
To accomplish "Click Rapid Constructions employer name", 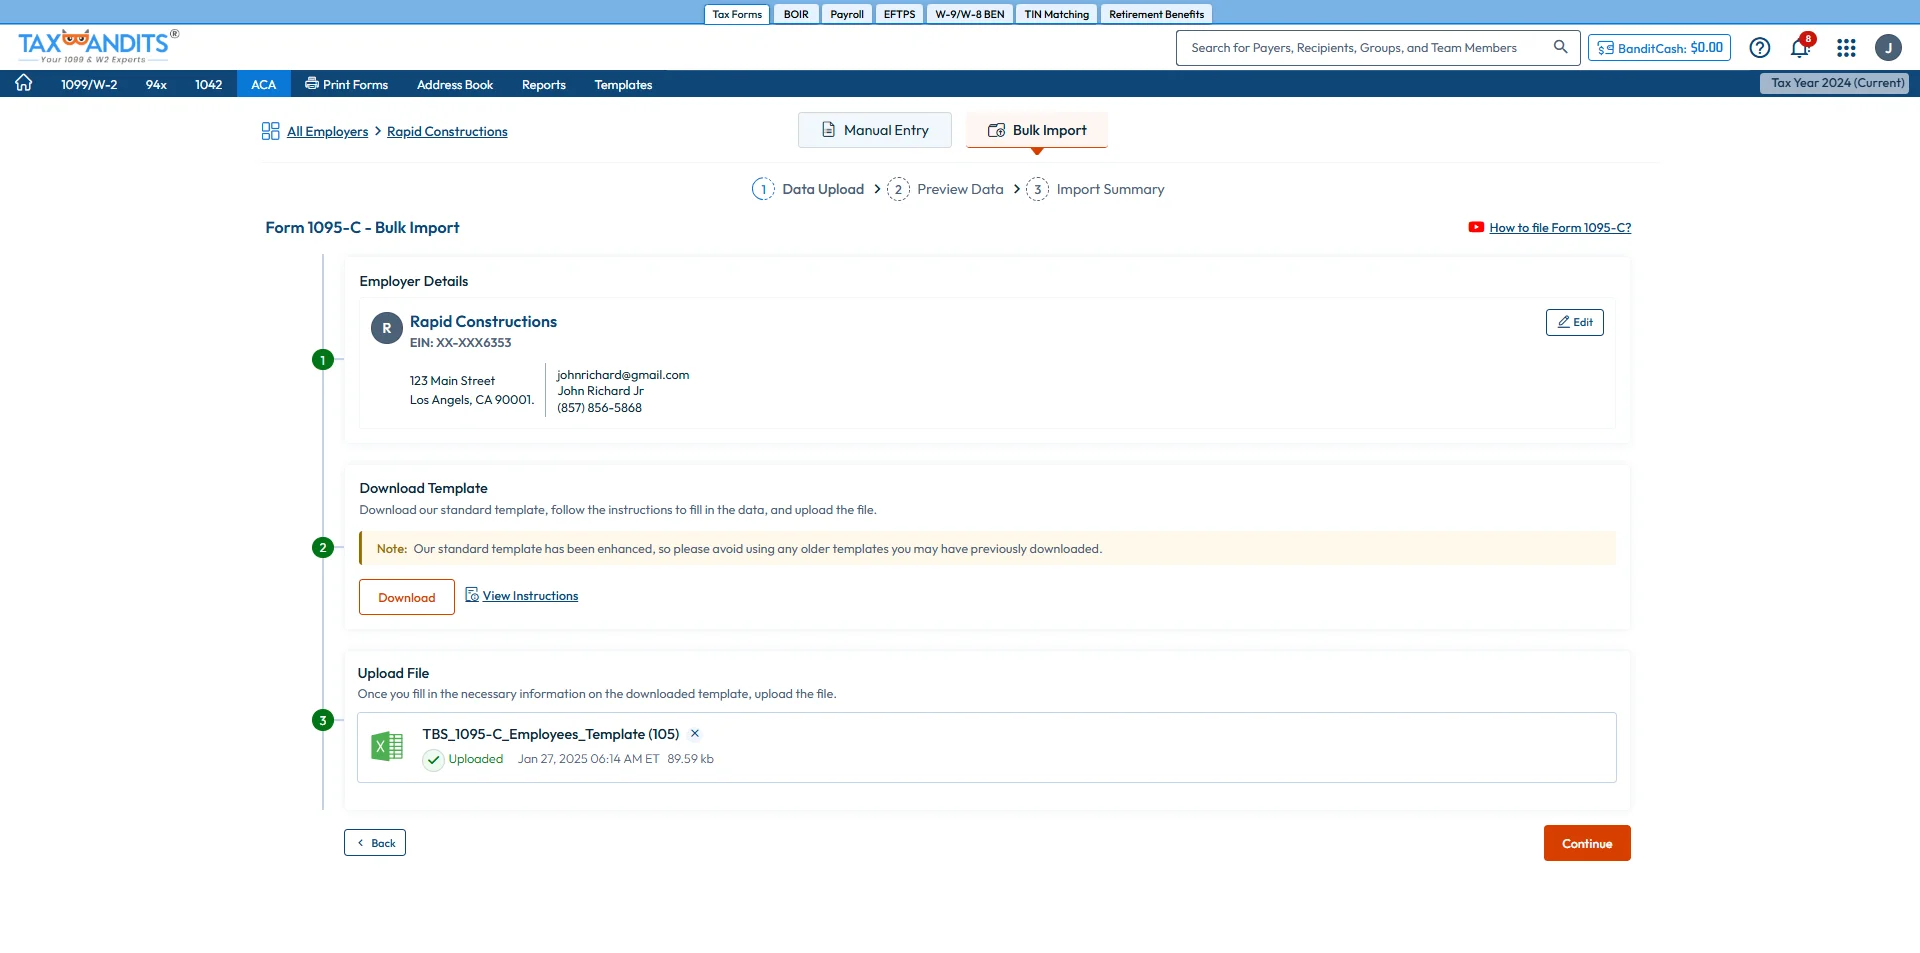I will tap(483, 321).
